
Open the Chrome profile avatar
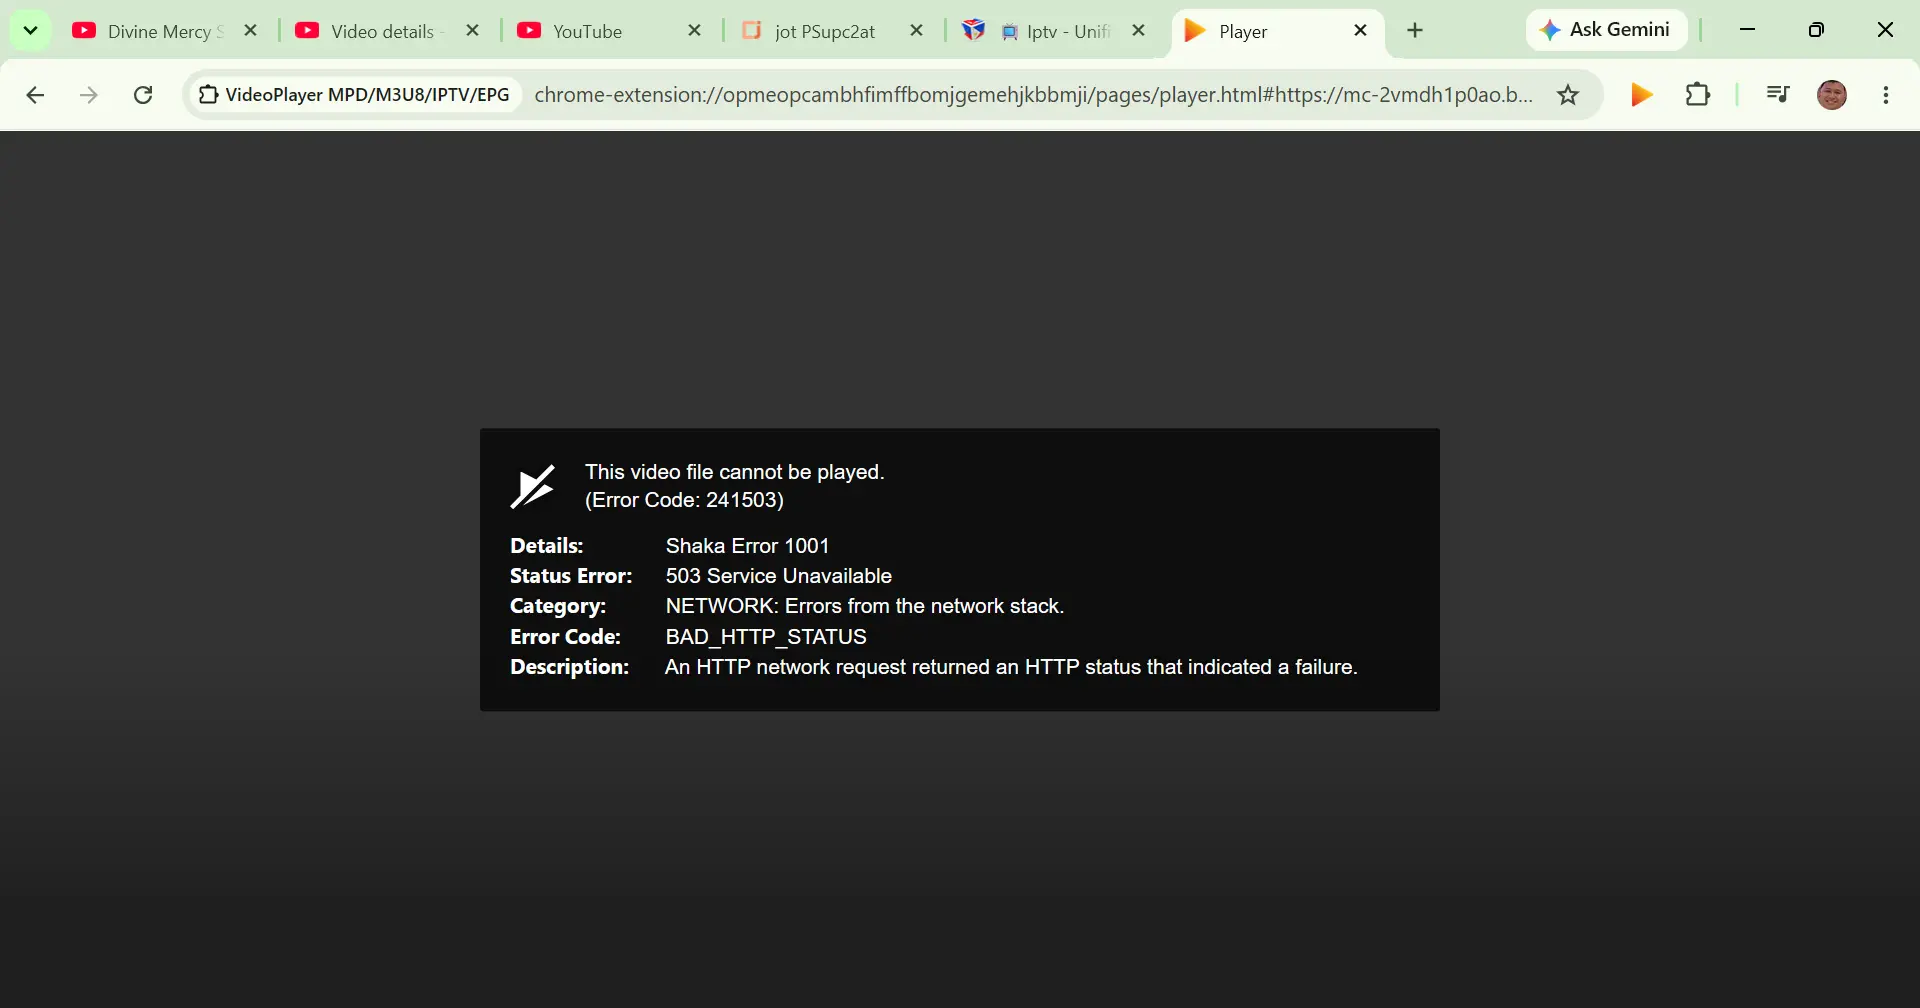pos(1832,95)
